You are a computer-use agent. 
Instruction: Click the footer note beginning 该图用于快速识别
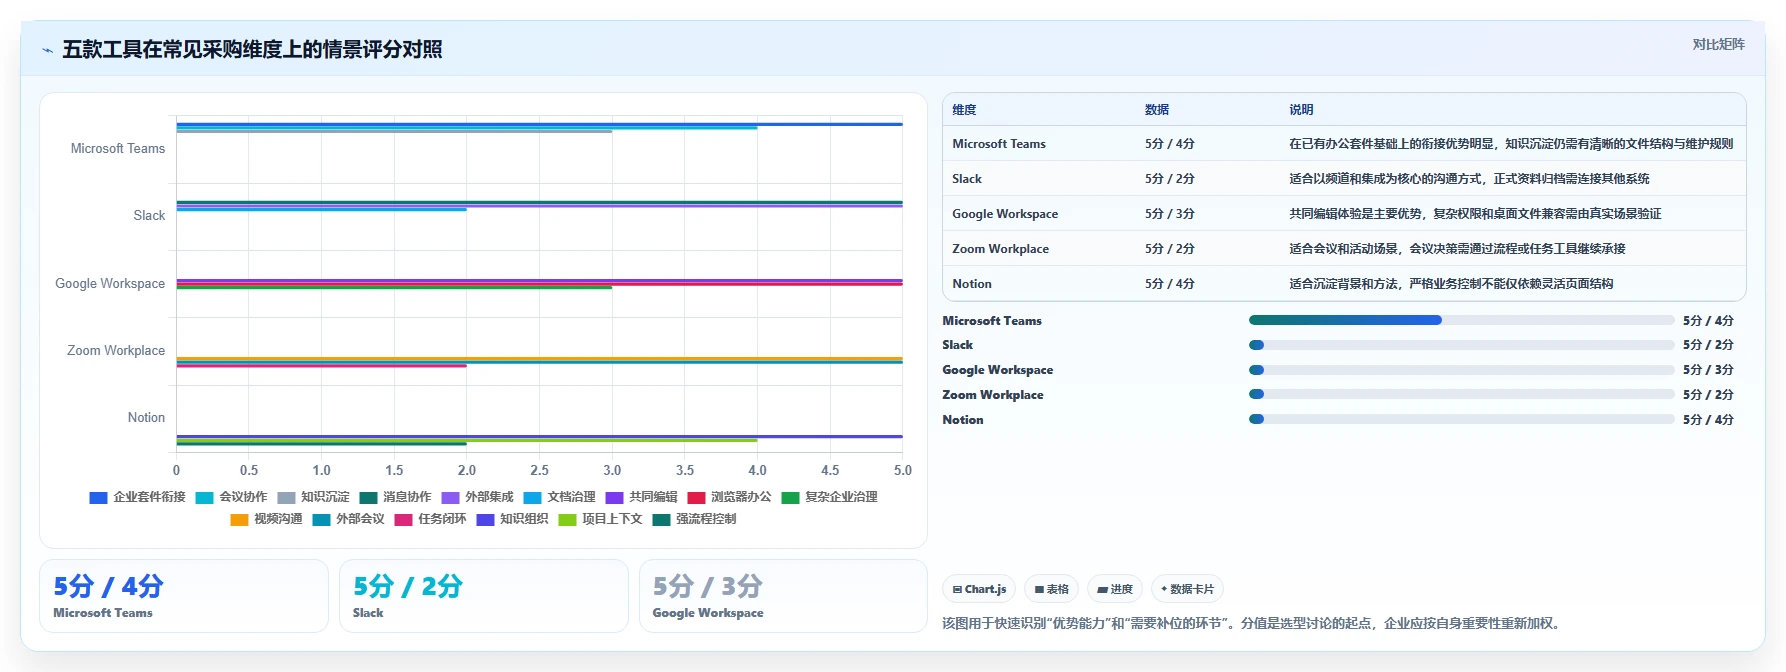click(1252, 623)
